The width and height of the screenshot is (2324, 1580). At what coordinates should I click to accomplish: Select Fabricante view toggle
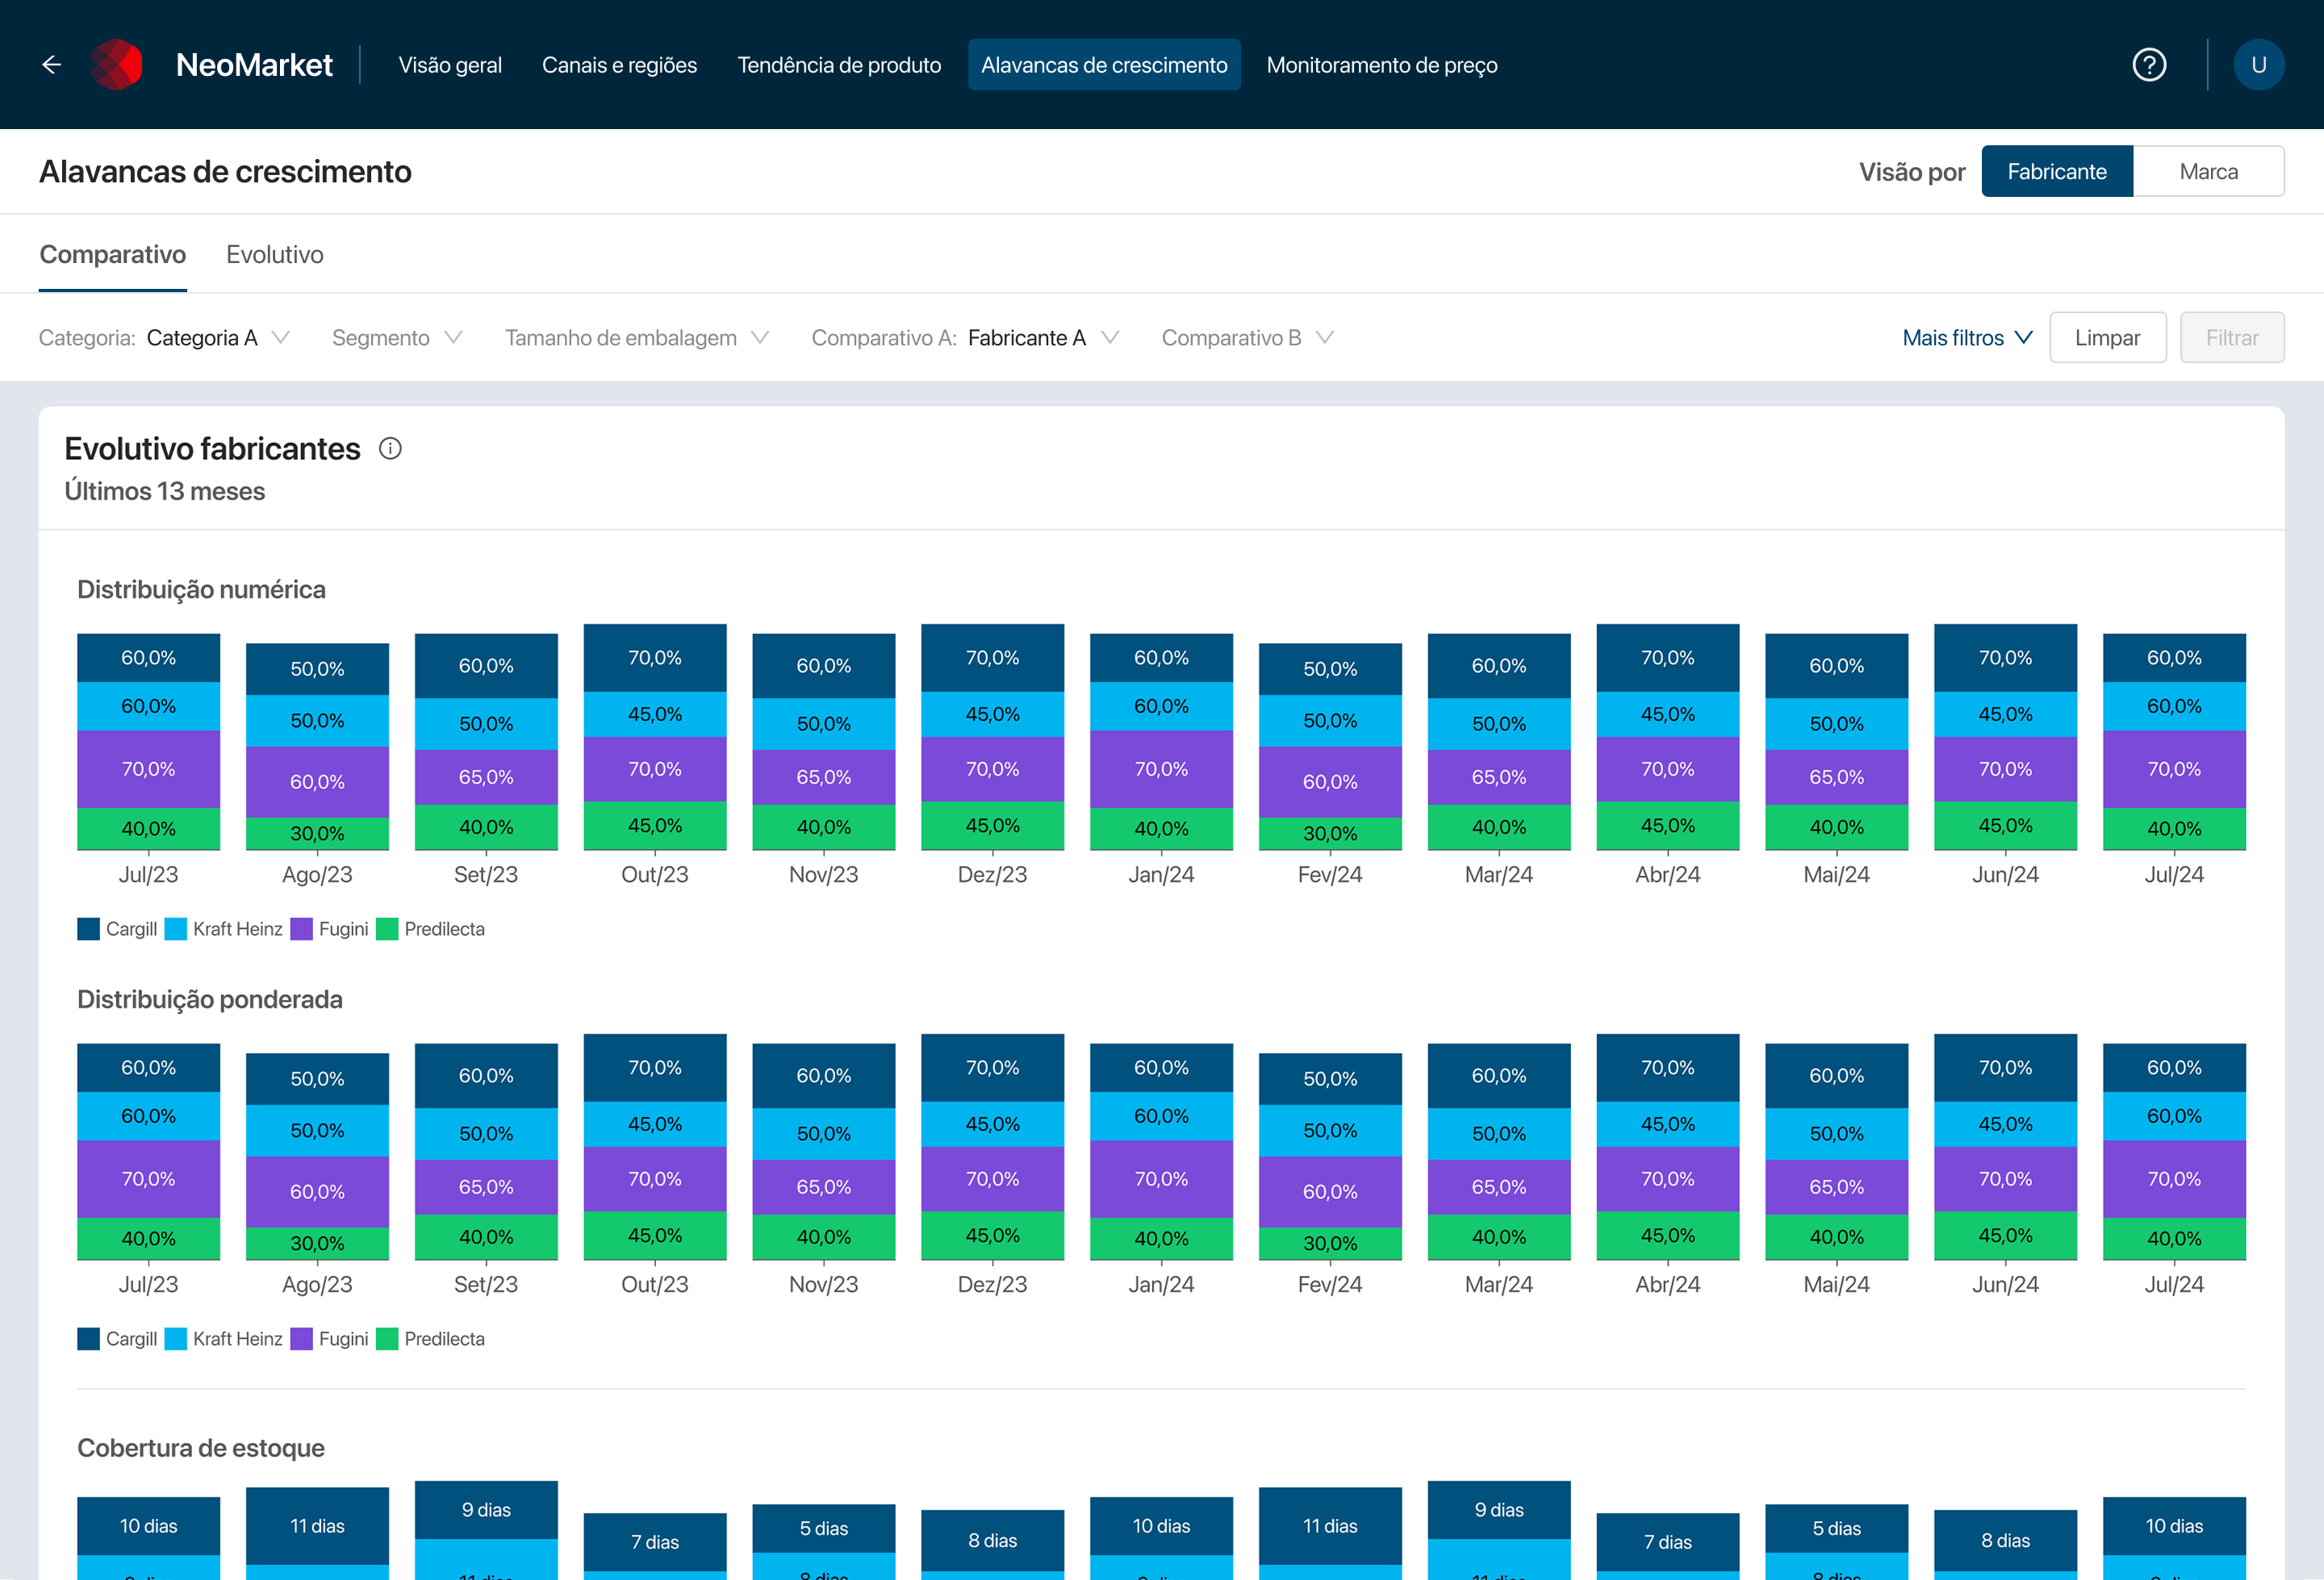[2057, 171]
